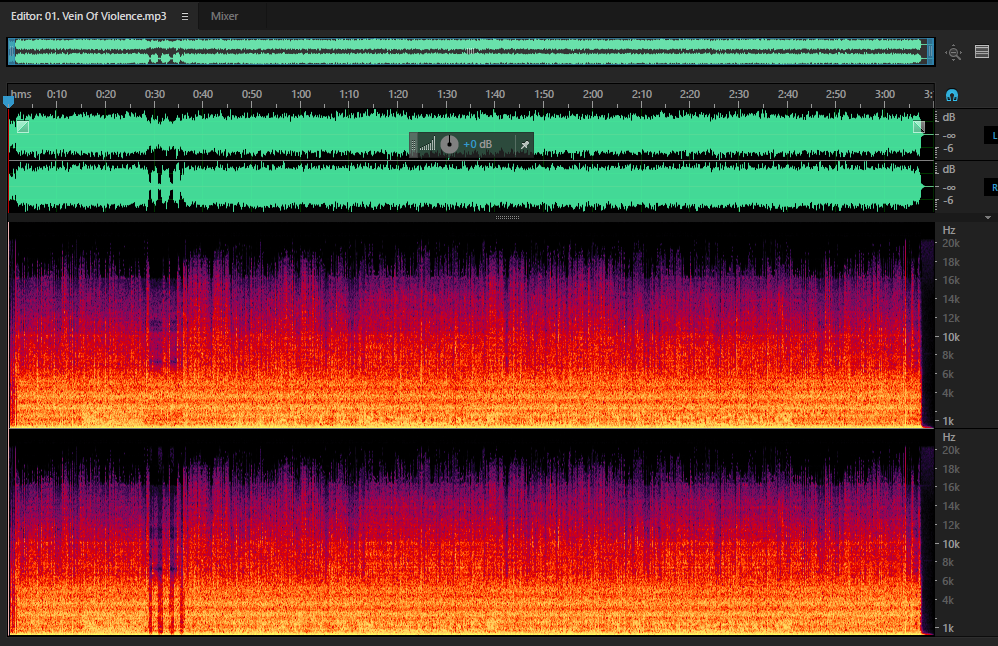
Task: Click the 20k label on upper Hz scale
Action: (951, 243)
